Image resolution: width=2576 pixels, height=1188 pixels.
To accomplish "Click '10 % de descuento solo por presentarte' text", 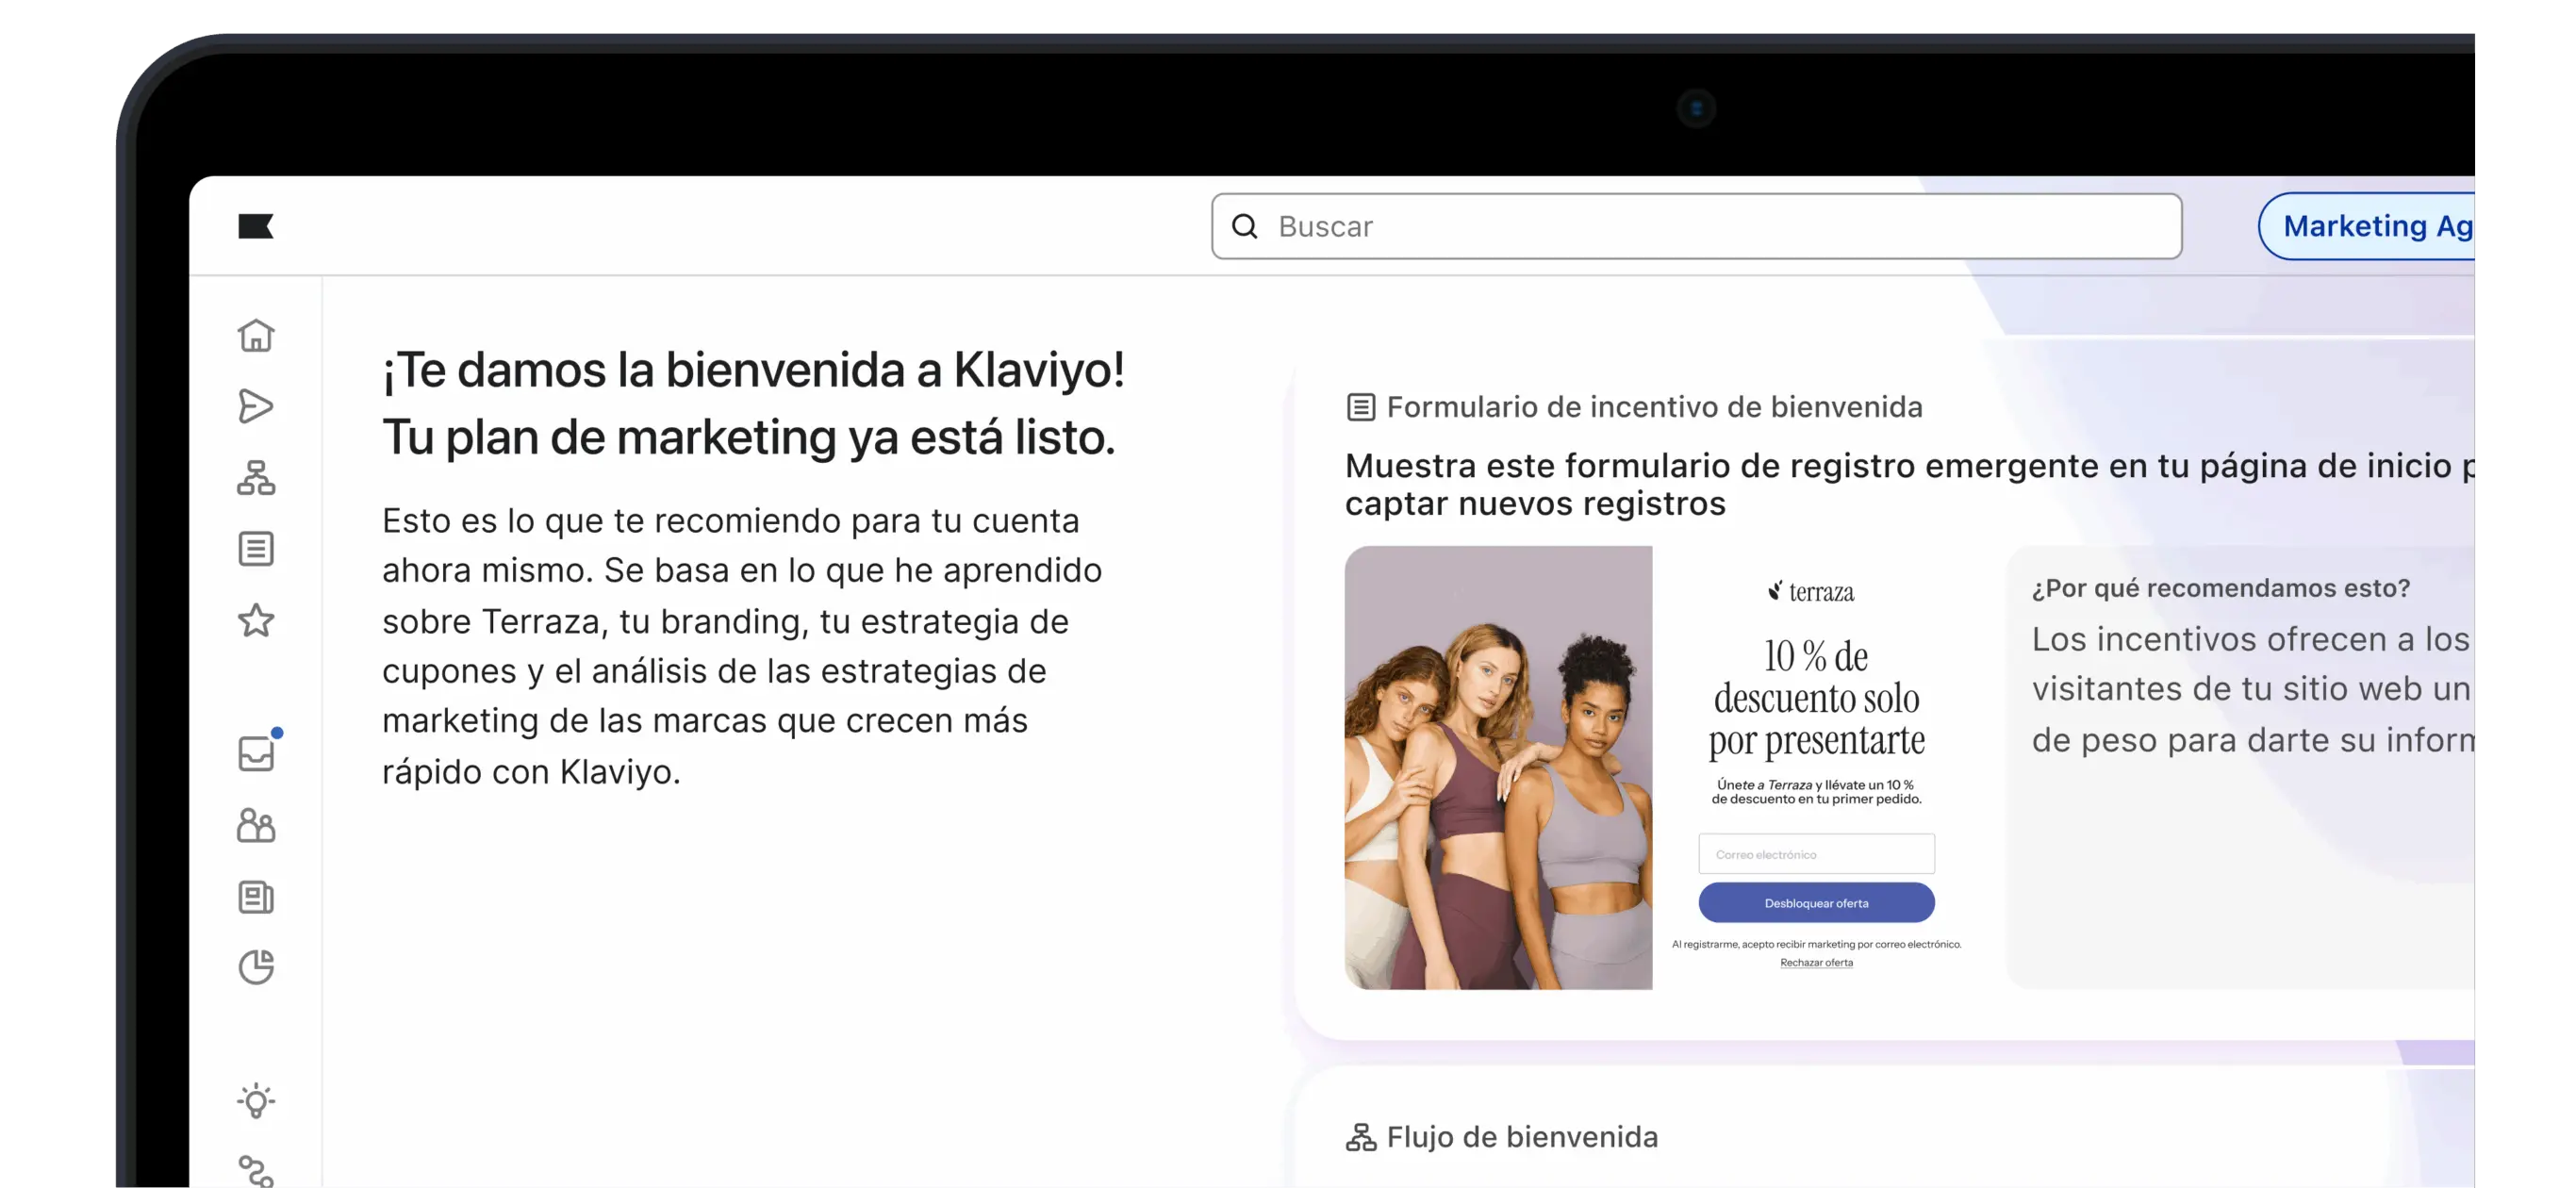I will click(x=1816, y=698).
